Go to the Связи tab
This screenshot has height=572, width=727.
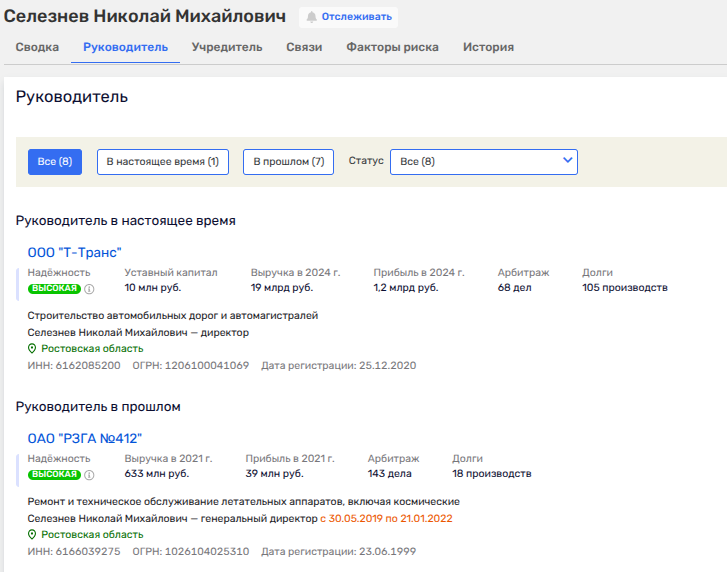[304, 47]
